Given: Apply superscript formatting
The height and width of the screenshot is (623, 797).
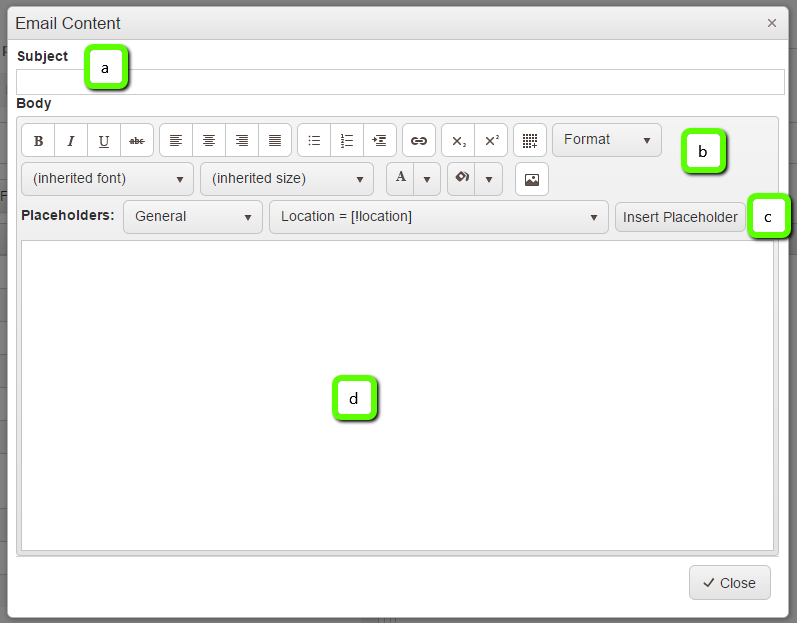Looking at the screenshot, I should tap(491, 141).
